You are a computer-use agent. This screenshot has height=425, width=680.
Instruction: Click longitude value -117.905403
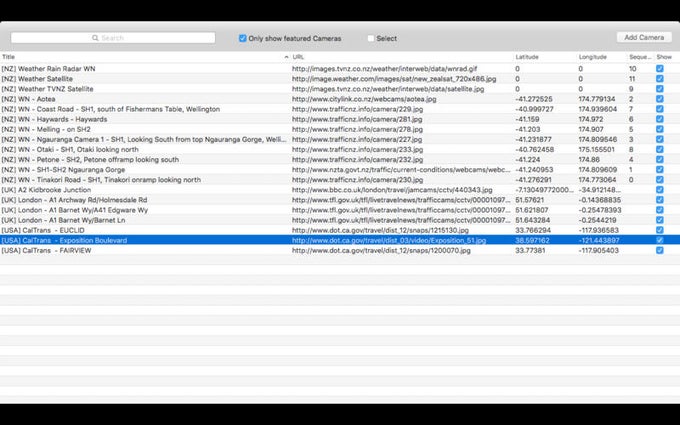point(598,250)
